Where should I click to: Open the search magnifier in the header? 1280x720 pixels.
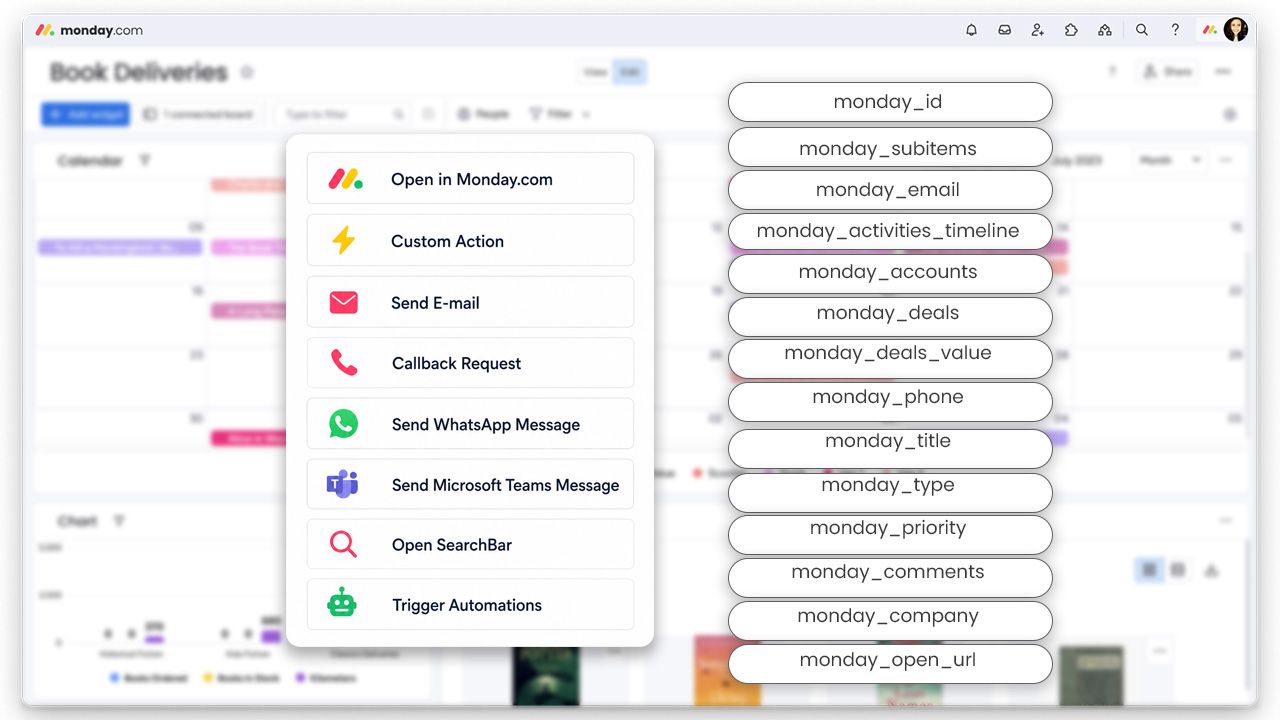point(1141,30)
